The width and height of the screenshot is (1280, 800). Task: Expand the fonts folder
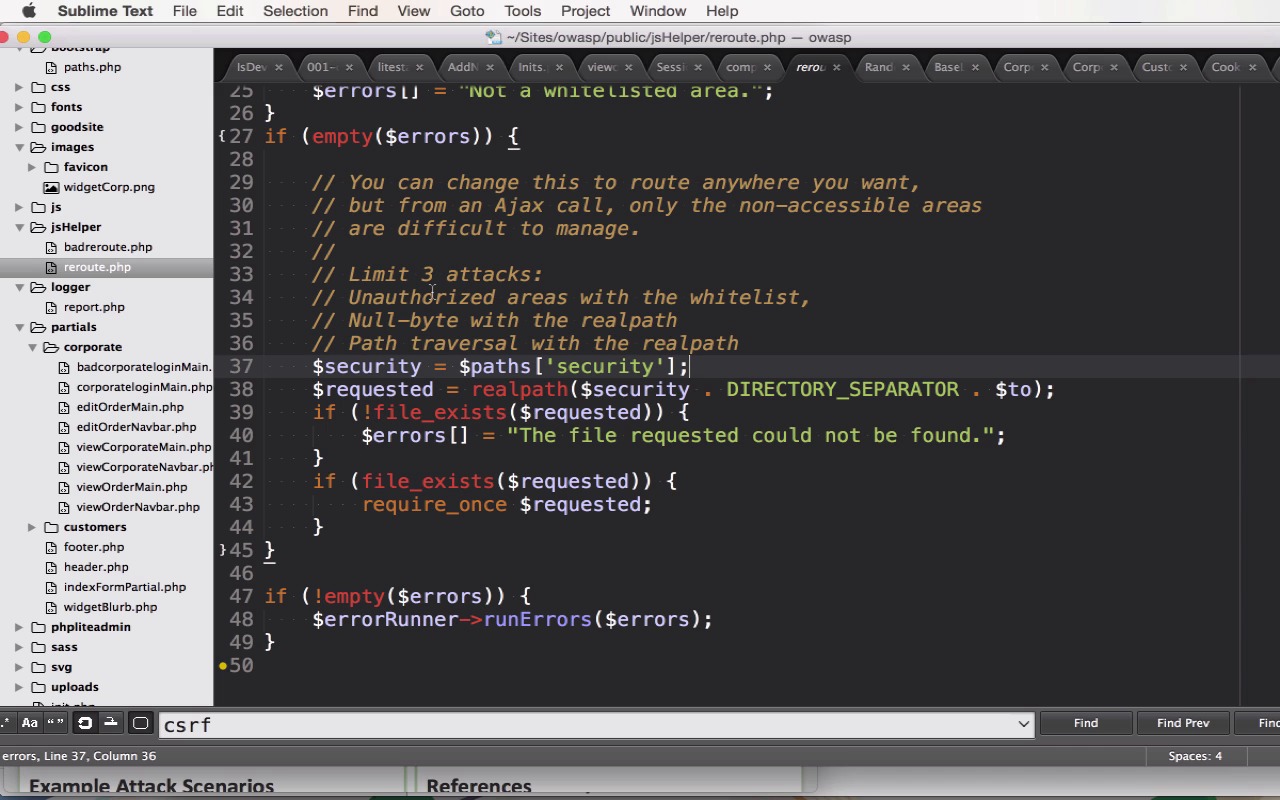(x=19, y=107)
